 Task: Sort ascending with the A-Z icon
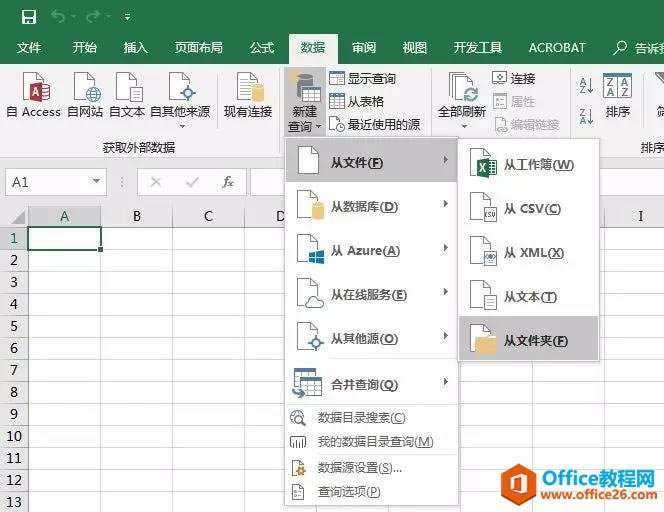[x=587, y=86]
